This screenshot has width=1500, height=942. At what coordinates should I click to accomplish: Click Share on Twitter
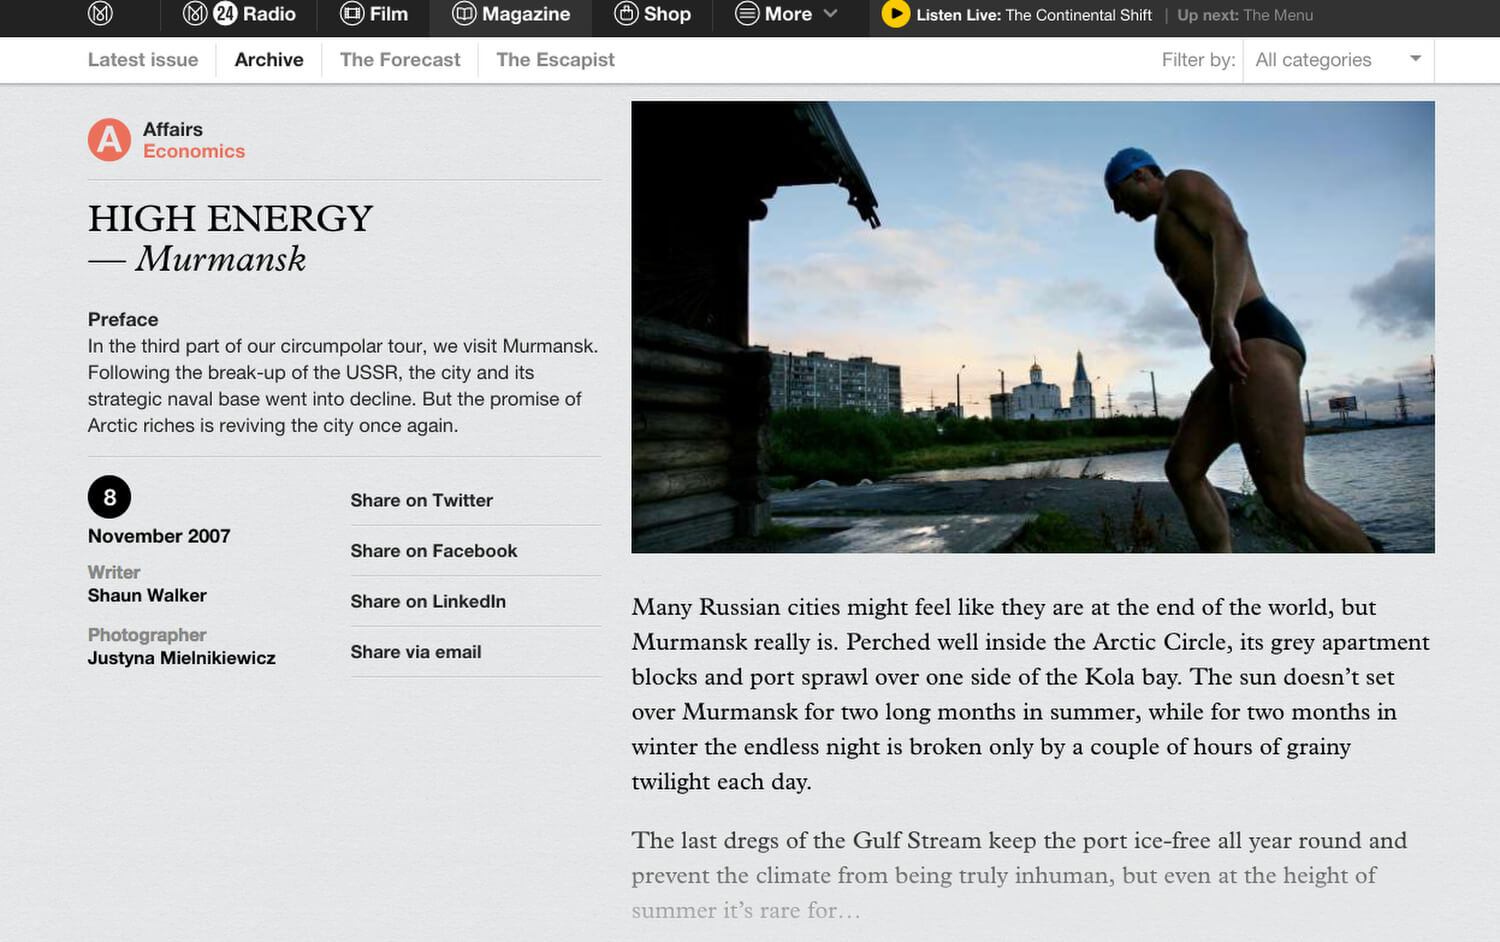pyautogui.click(x=422, y=500)
